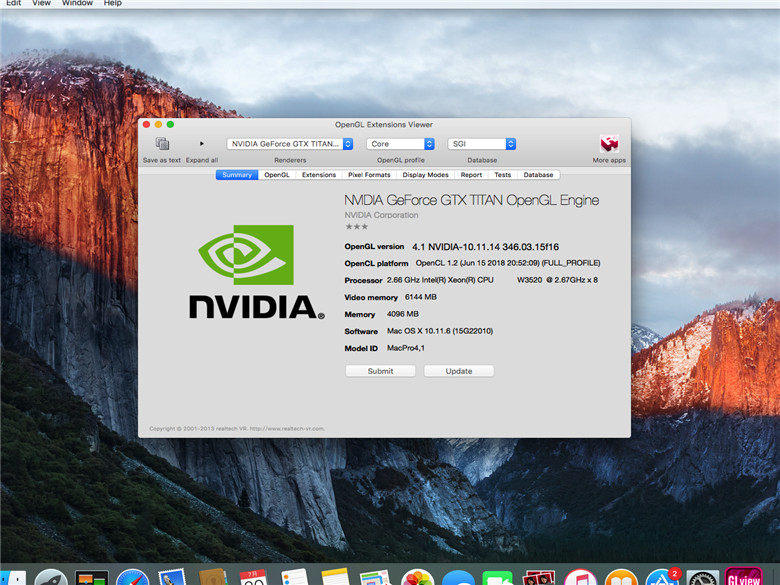Open Mission Control in the dock
Image resolution: width=780 pixels, height=585 pixels.
click(92, 578)
